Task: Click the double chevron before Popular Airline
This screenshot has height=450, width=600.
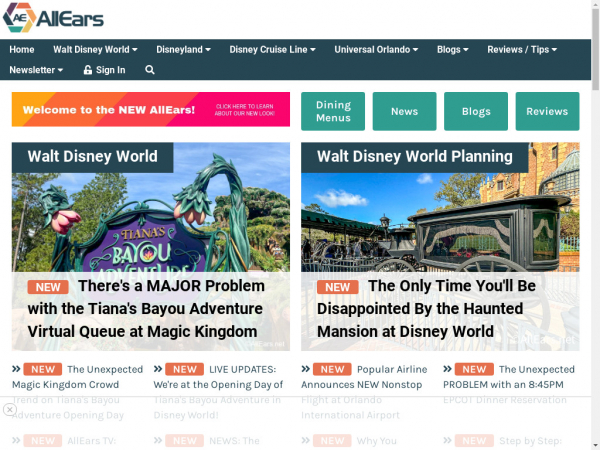Action: click(305, 369)
